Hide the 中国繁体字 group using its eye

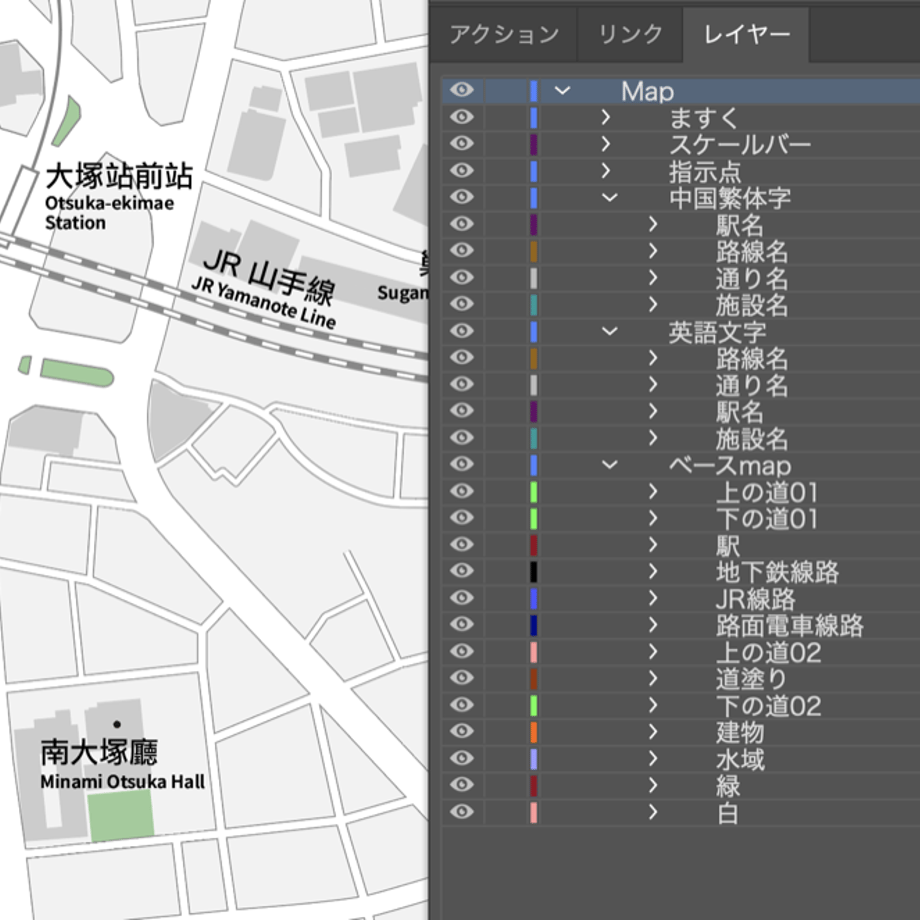click(x=462, y=197)
